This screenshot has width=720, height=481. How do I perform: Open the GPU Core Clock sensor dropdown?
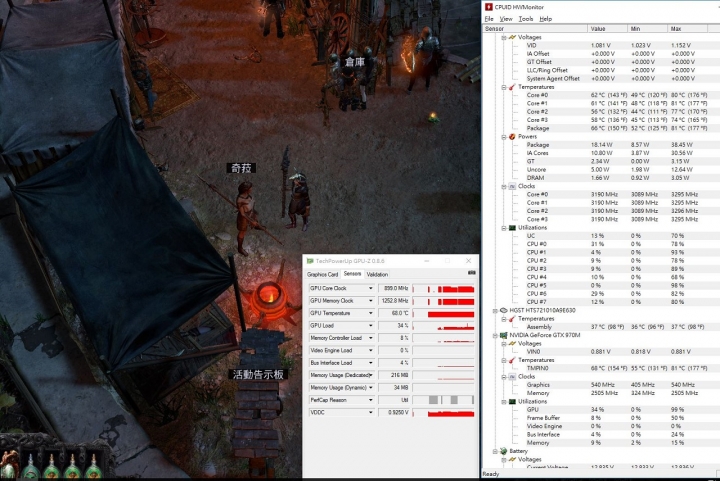pyautogui.click(x=371, y=288)
